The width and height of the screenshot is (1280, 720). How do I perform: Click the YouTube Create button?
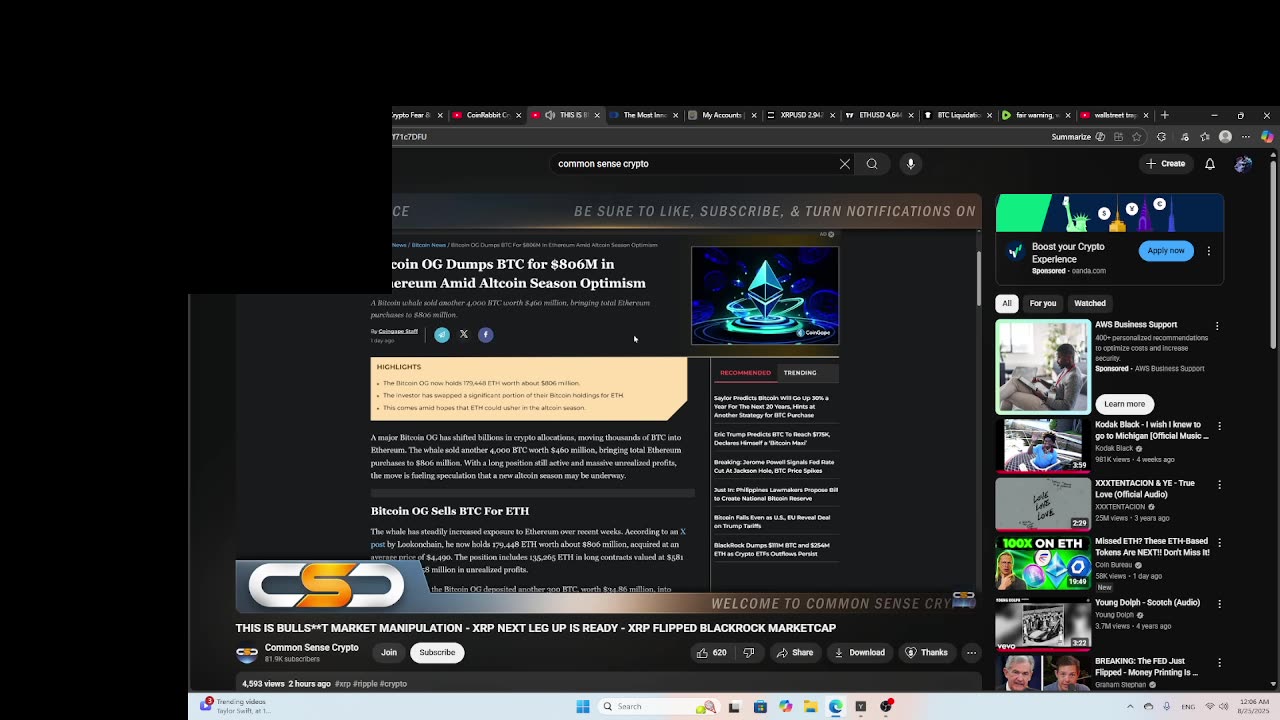click(1166, 164)
